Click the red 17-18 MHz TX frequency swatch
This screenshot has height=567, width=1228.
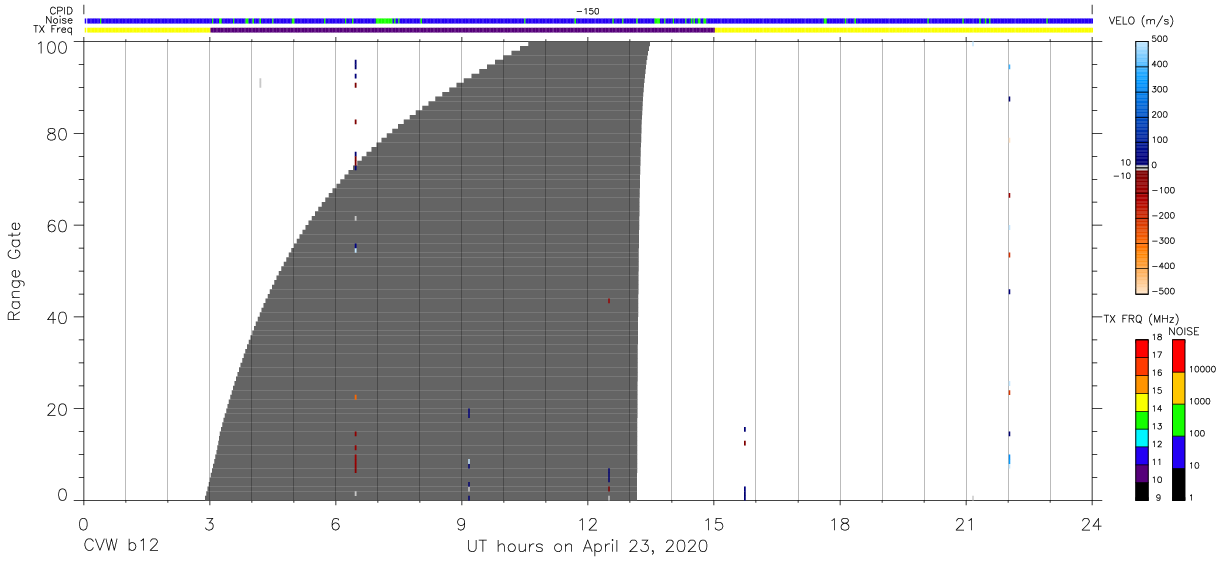tap(1142, 348)
